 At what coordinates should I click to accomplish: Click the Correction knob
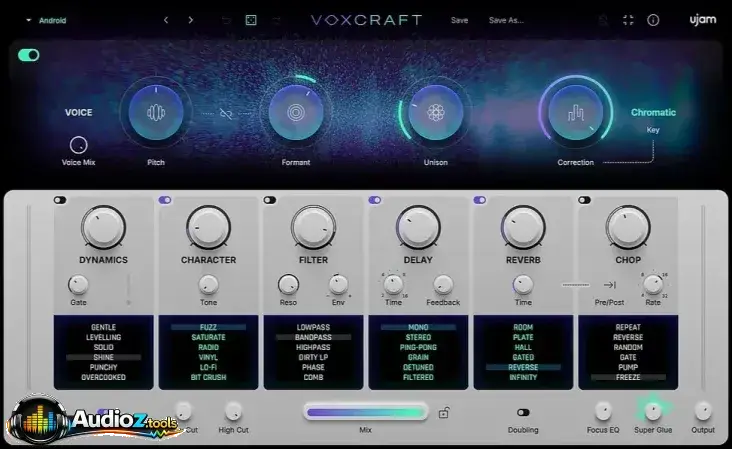coord(576,112)
